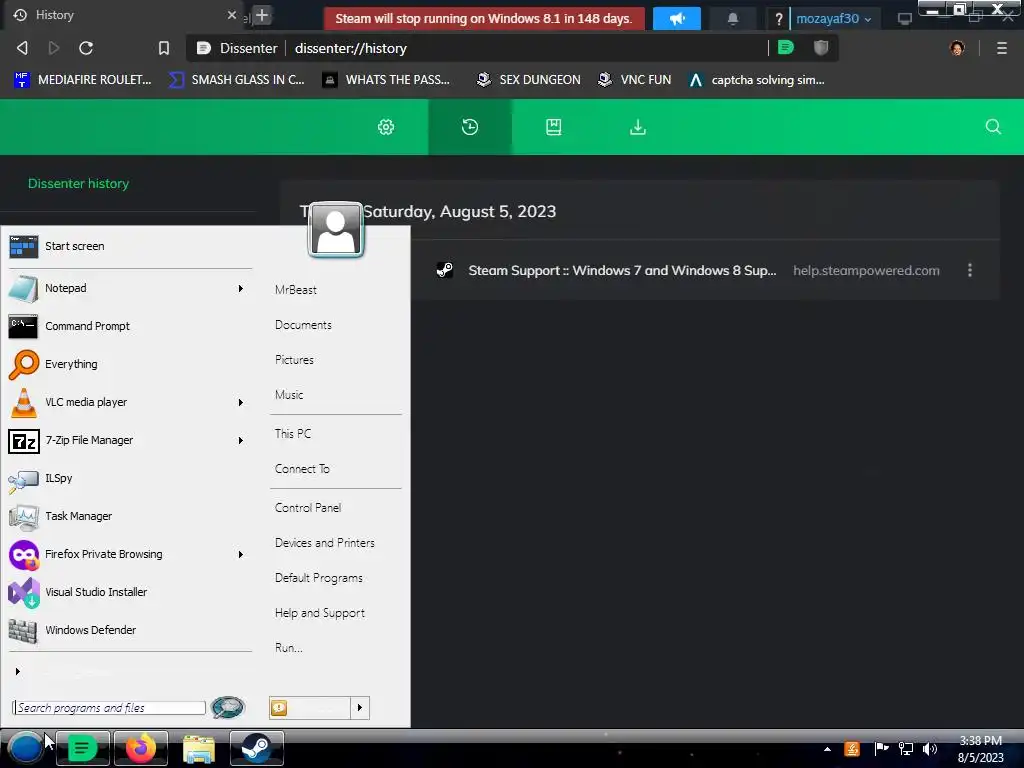Expand 7-Zip File Manager jump list arrow
Image resolution: width=1024 pixels, height=768 pixels.
pyautogui.click(x=240, y=440)
